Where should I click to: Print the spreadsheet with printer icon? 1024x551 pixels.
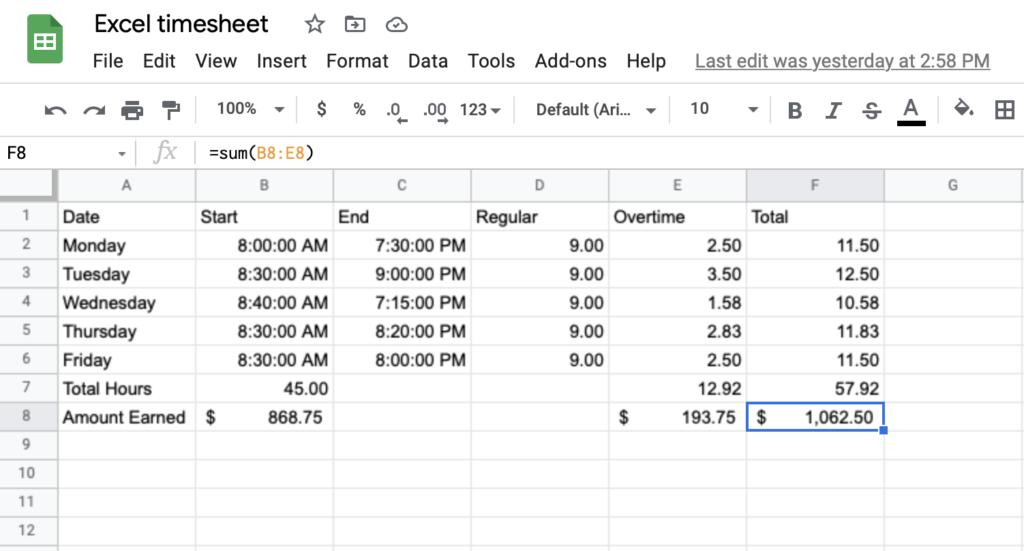click(132, 110)
